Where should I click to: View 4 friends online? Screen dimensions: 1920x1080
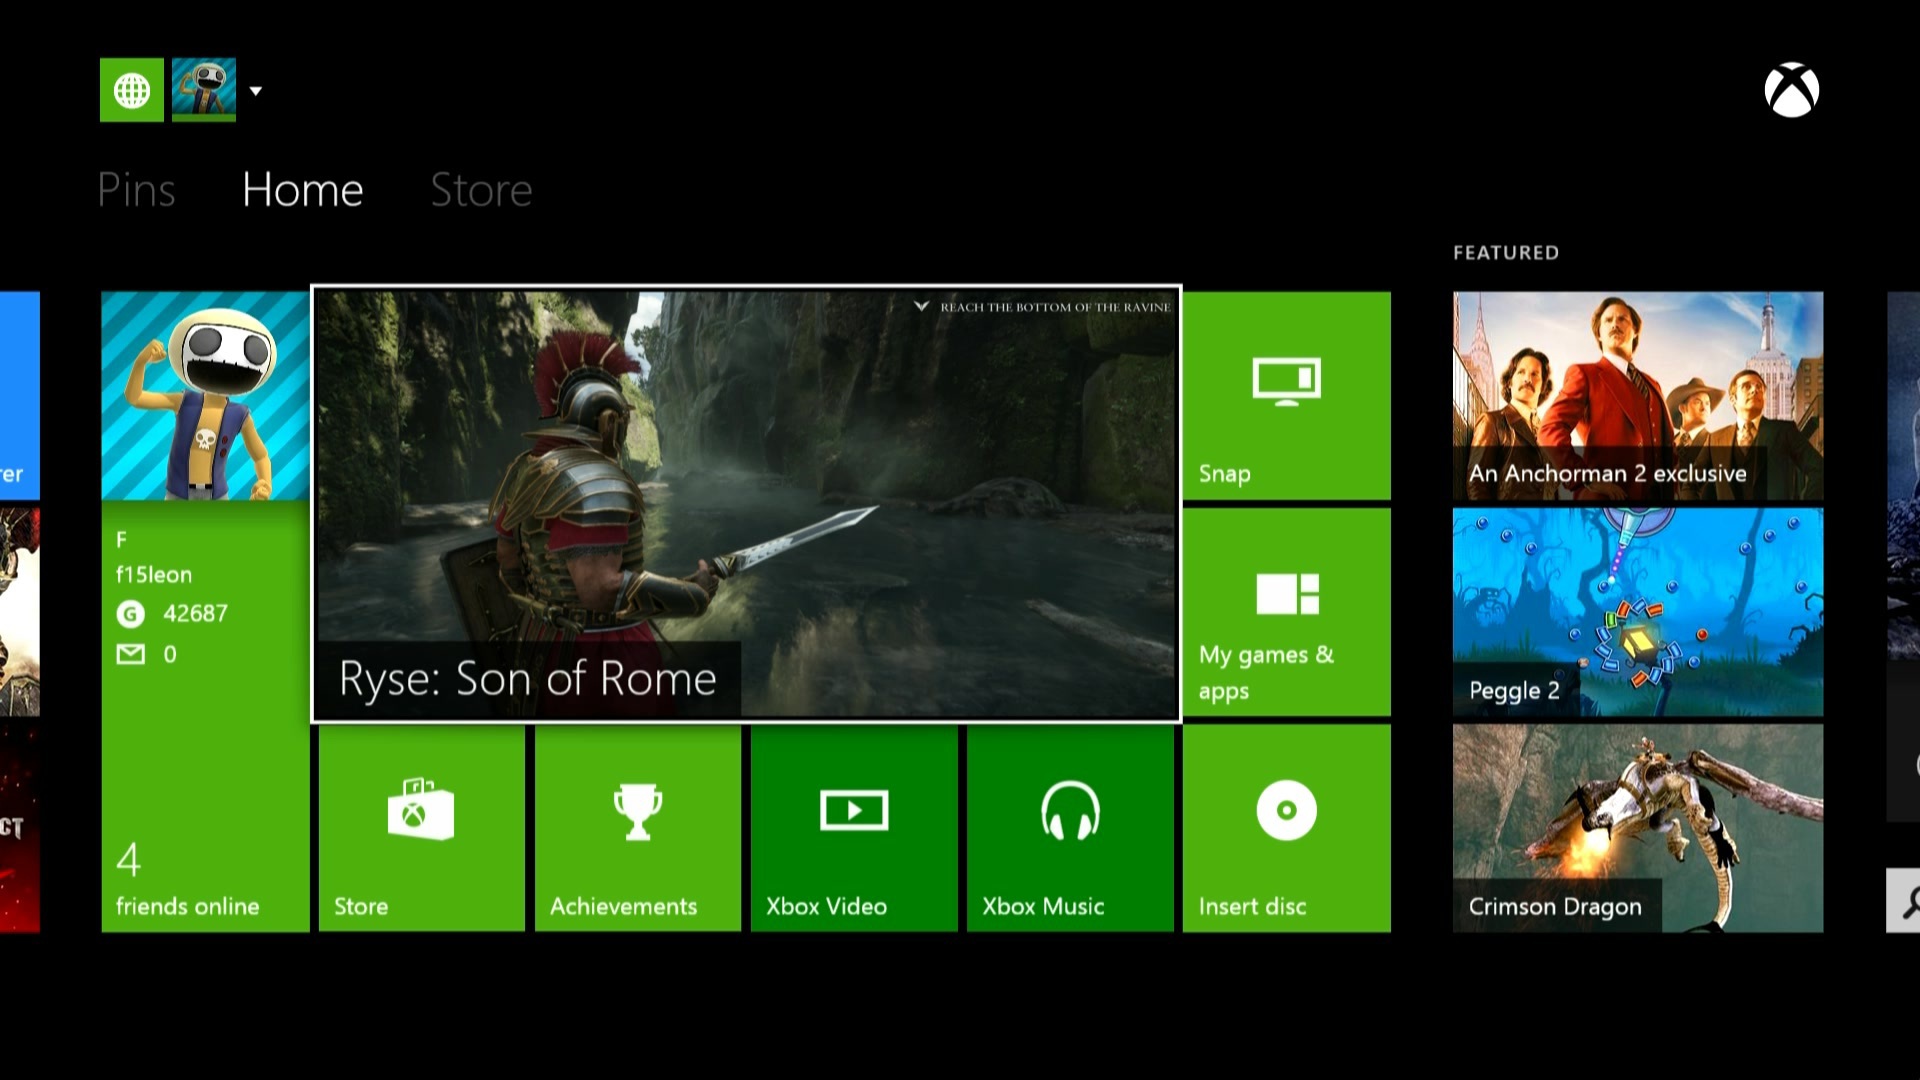[x=187, y=882]
